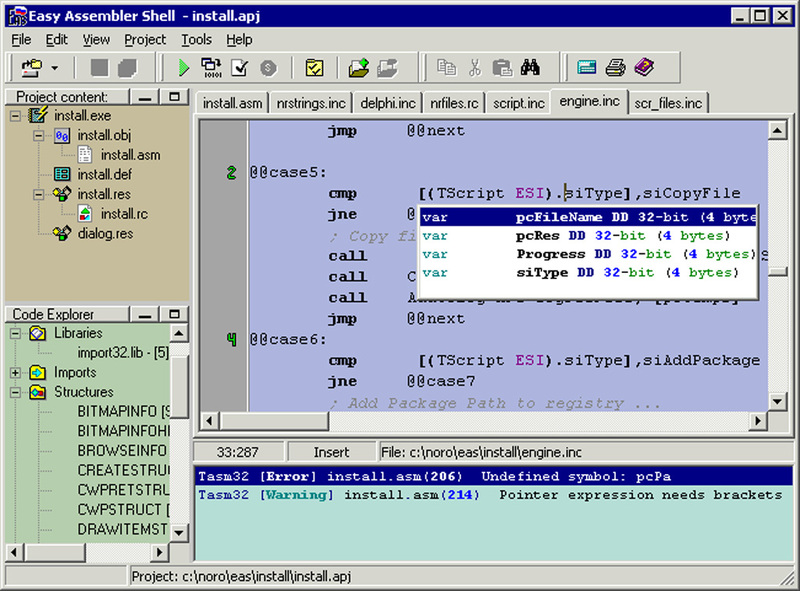
Task: Click the Copy toolbar icon
Action: coord(447,67)
